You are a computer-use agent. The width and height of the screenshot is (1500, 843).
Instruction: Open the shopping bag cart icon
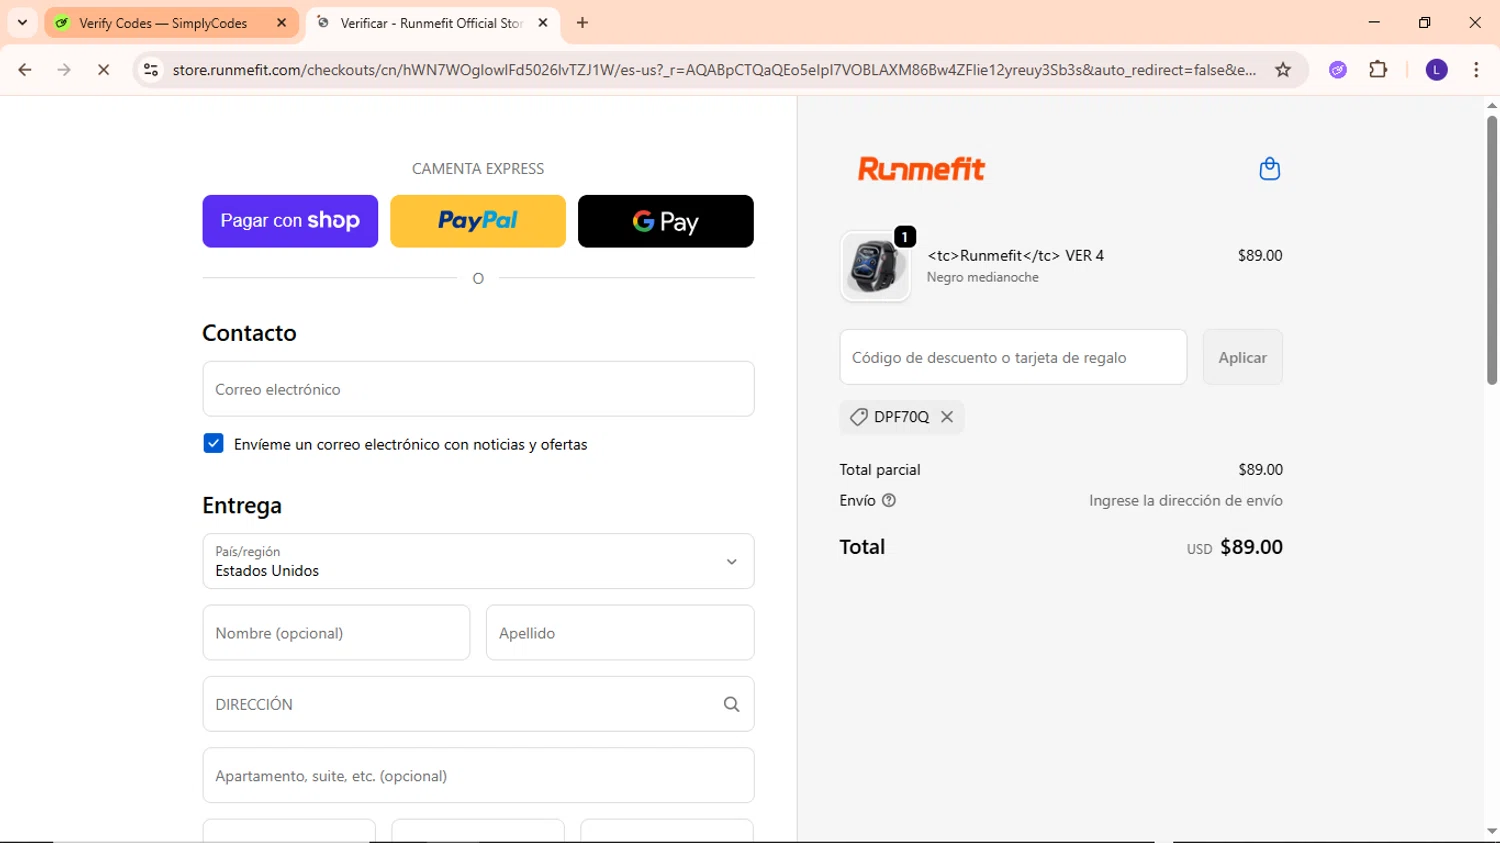(1270, 168)
